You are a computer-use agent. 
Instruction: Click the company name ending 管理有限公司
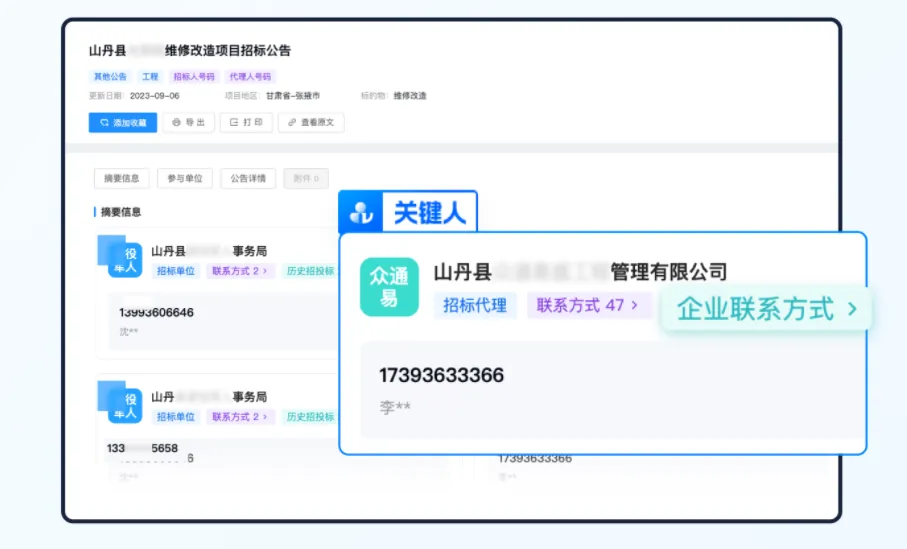click(x=581, y=271)
